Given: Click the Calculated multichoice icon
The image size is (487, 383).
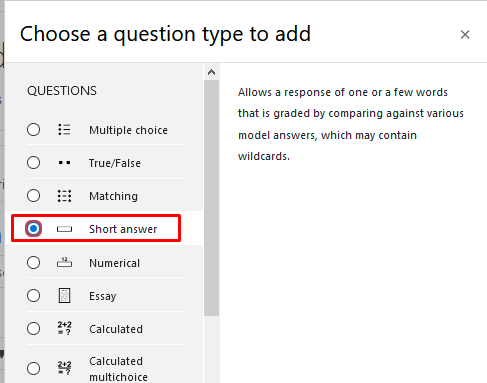Looking at the screenshot, I should tap(64, 368).
